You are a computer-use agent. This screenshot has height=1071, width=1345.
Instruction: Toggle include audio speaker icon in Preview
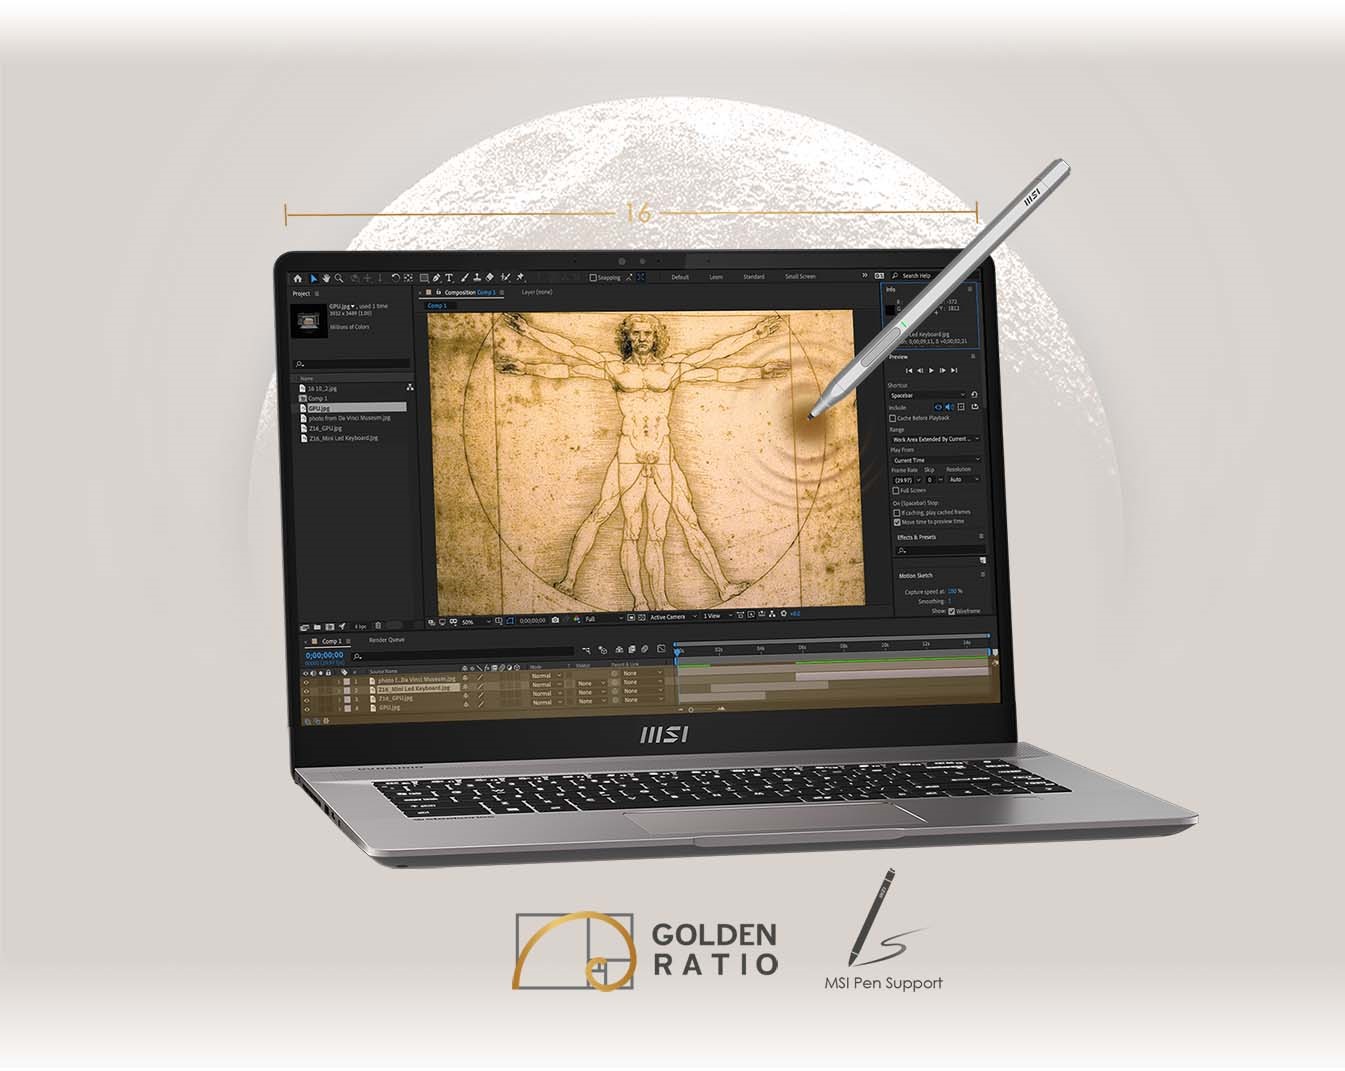pos(949,407)
